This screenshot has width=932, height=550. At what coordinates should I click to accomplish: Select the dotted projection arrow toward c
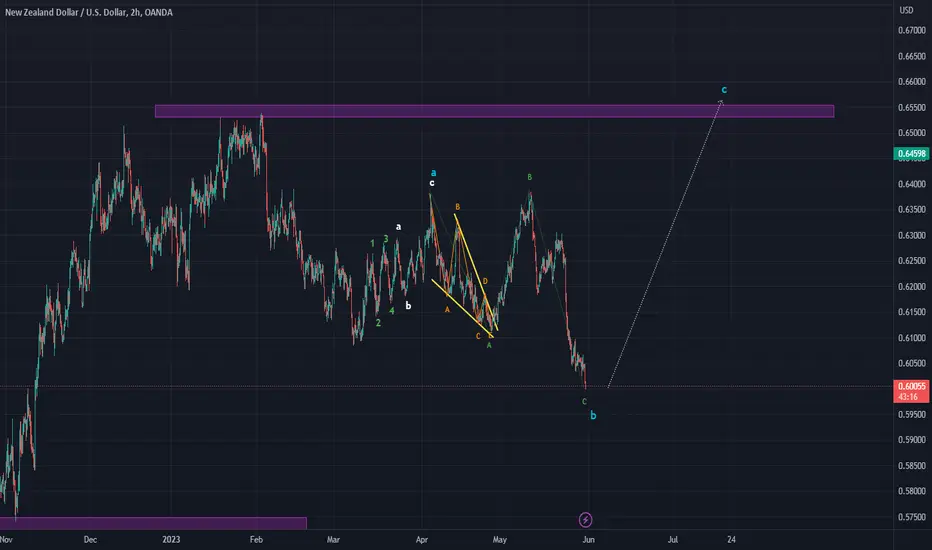(x=665, y=244)
